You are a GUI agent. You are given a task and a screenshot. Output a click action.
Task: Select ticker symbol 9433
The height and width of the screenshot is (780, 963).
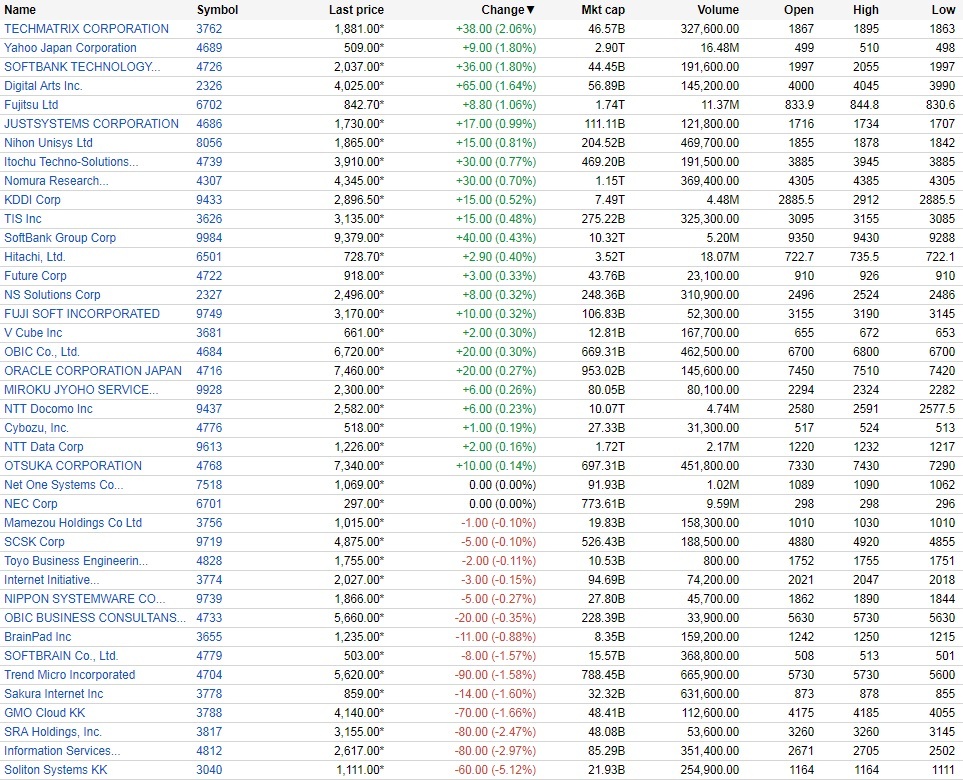click(x=209, y=200)
